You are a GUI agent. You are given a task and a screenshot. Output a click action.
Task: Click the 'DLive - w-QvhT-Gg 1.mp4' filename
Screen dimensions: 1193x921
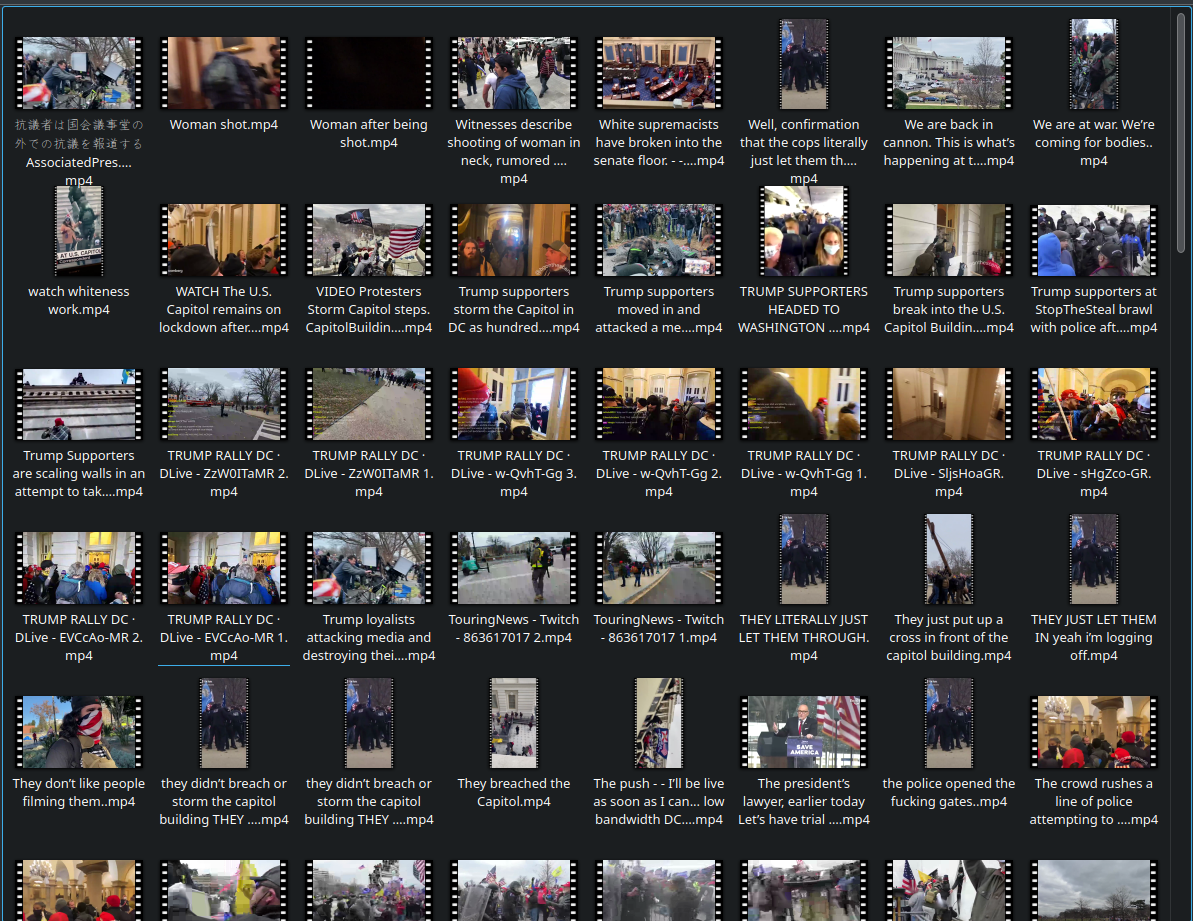click(x=804, y=474)
